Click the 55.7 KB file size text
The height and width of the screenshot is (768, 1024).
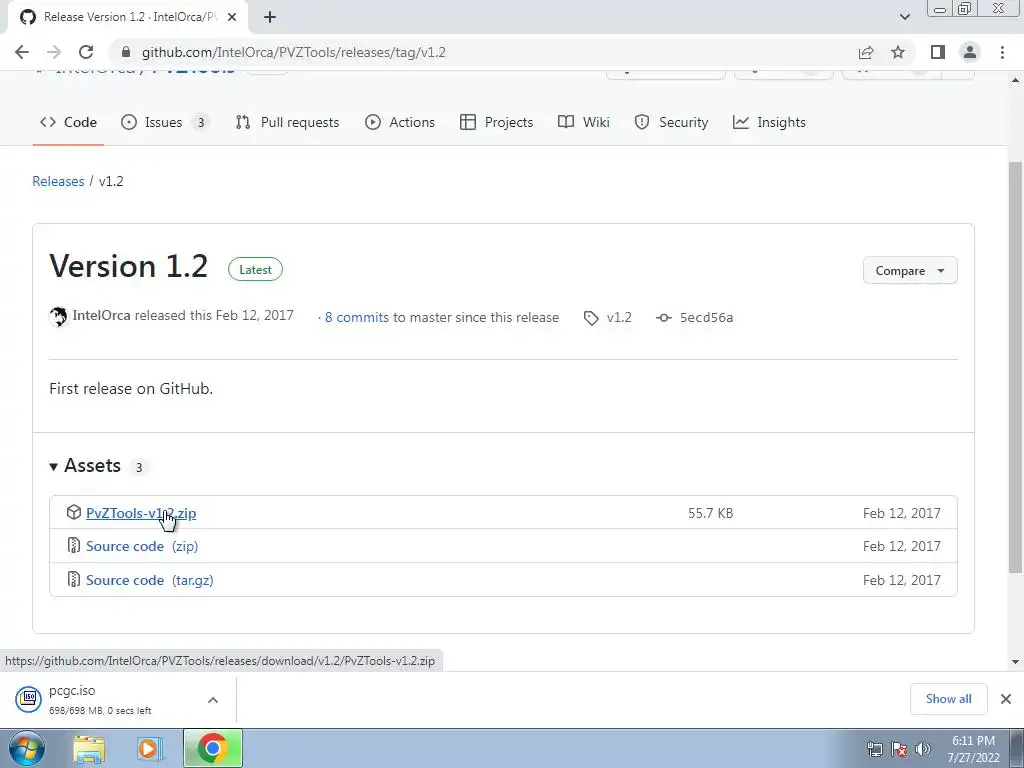pyautogui.click(x=711, y=513)
